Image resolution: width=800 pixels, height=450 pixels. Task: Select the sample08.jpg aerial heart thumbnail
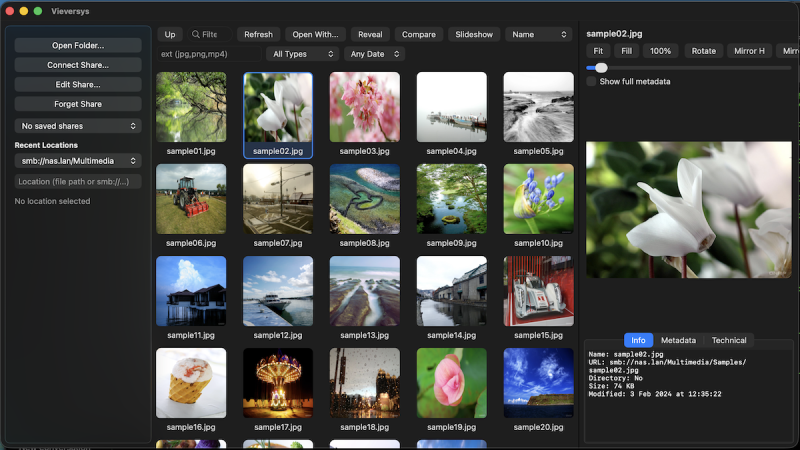pyautogui.click(x=365, y=199)
